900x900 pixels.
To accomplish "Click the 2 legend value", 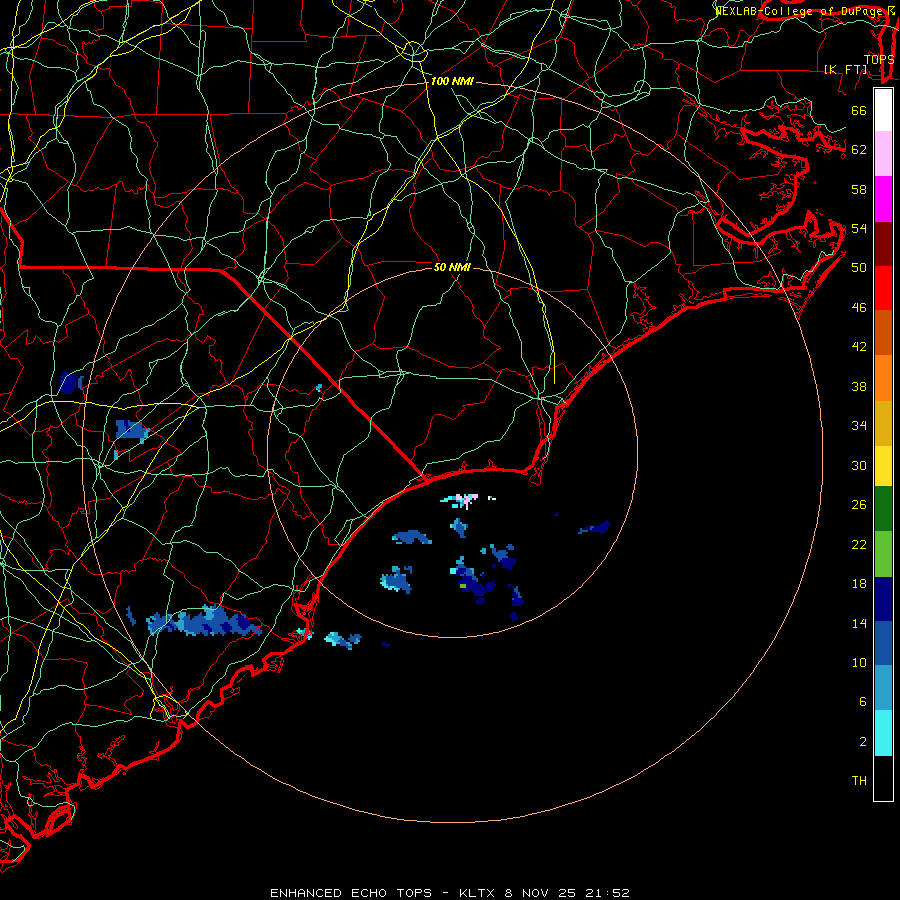I will (862, 741).
